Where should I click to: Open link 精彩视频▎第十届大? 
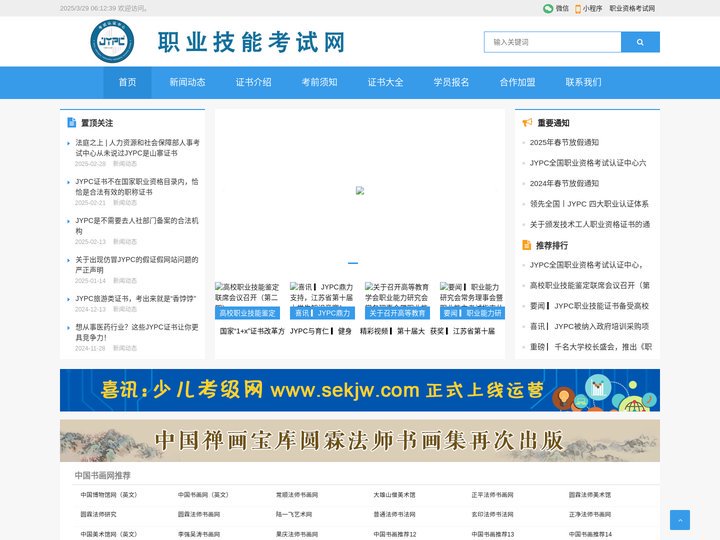(392, 331)
